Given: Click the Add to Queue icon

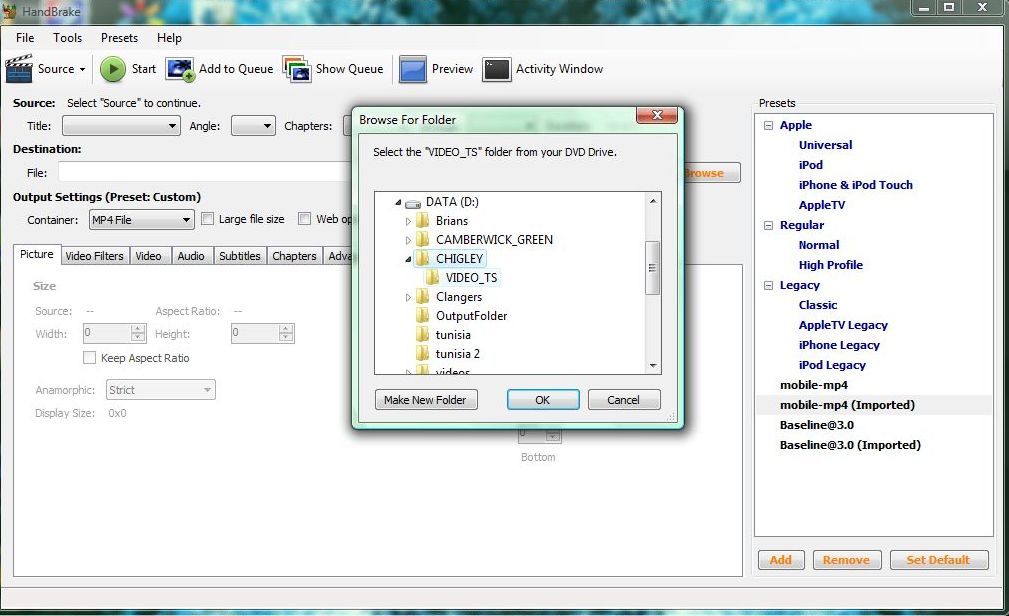Looking at the screenshot, I should coord(180,68).
